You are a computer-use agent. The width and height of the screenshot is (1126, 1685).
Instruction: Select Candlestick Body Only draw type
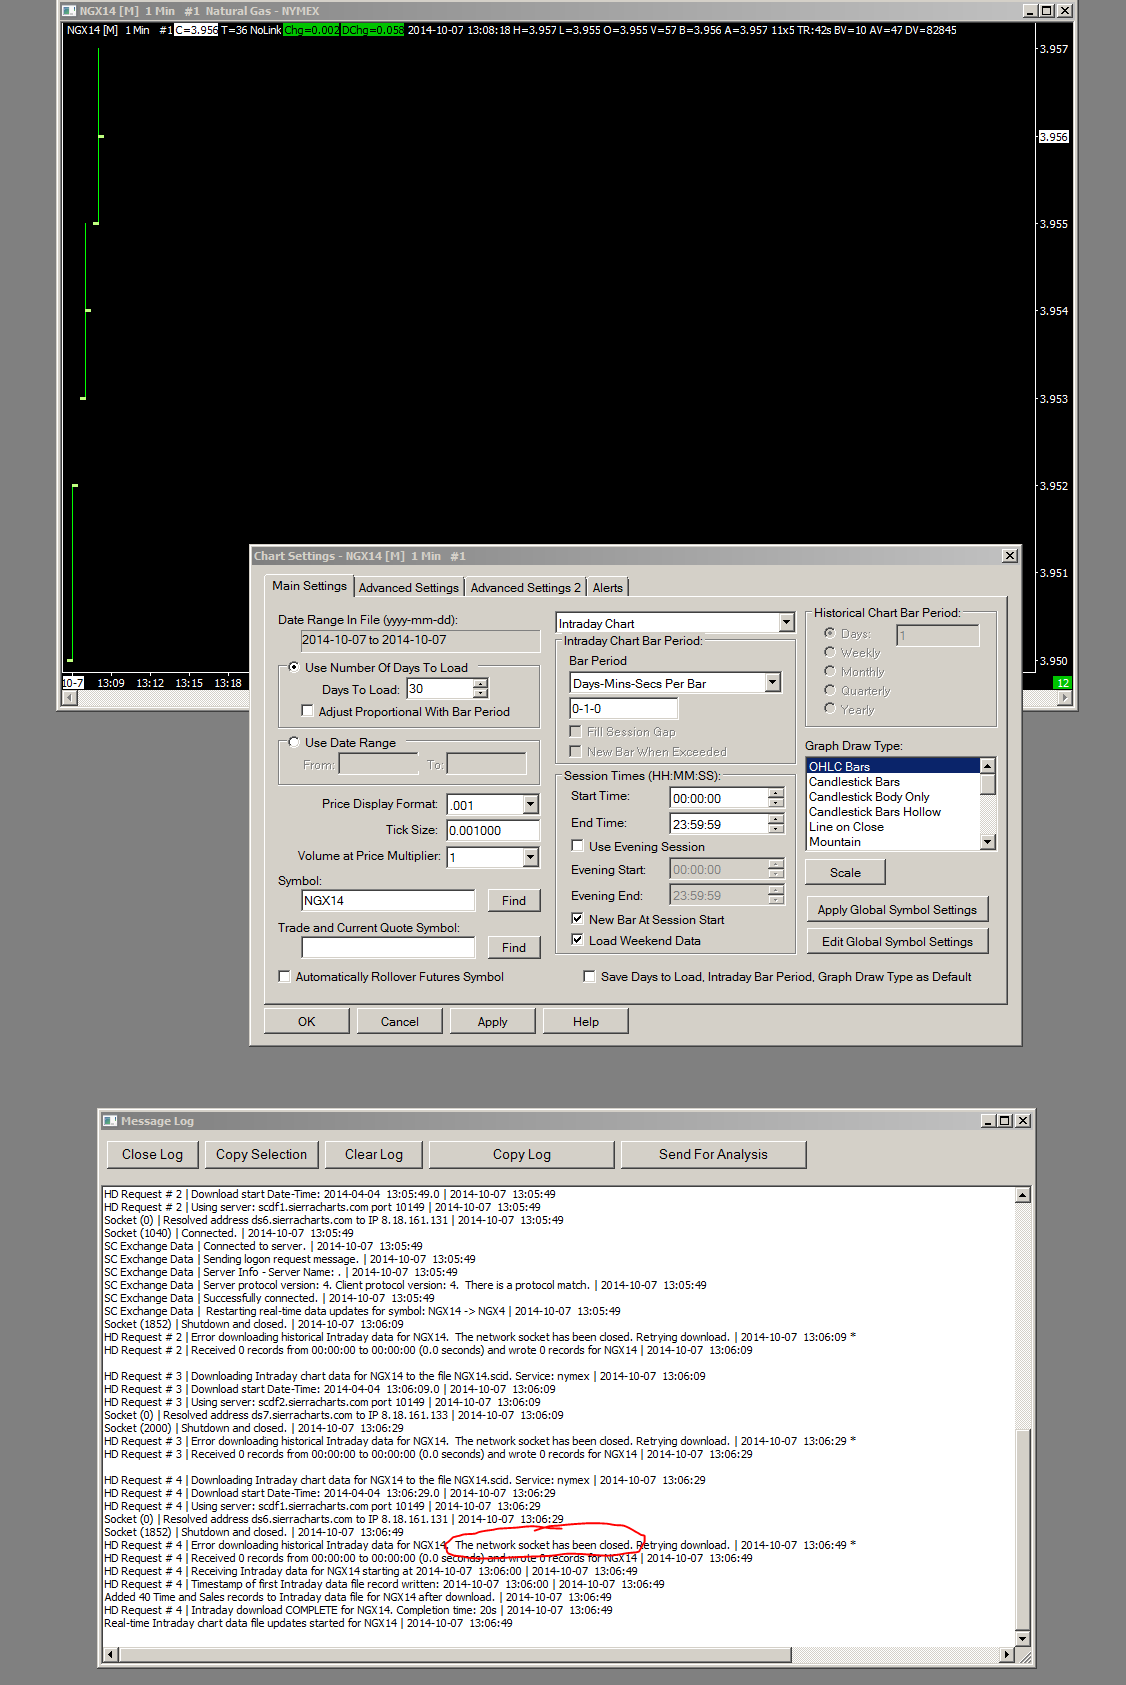click(x=893, y=797)
